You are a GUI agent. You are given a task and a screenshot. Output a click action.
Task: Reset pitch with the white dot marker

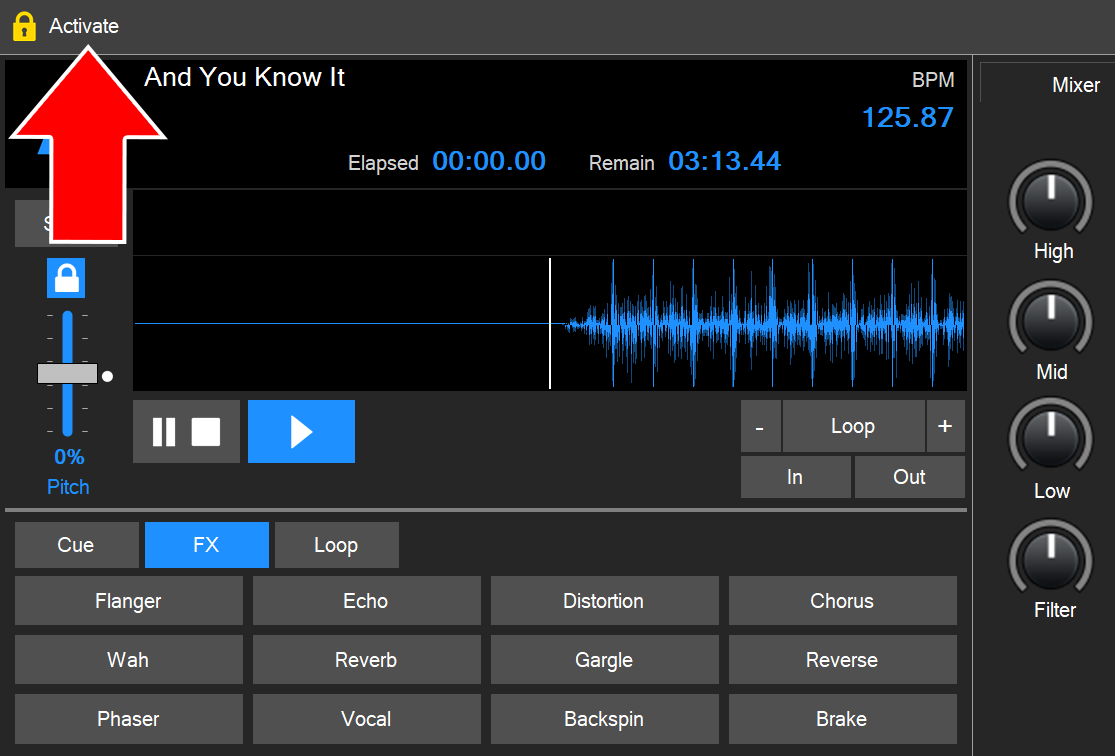[x=107, y=376]
